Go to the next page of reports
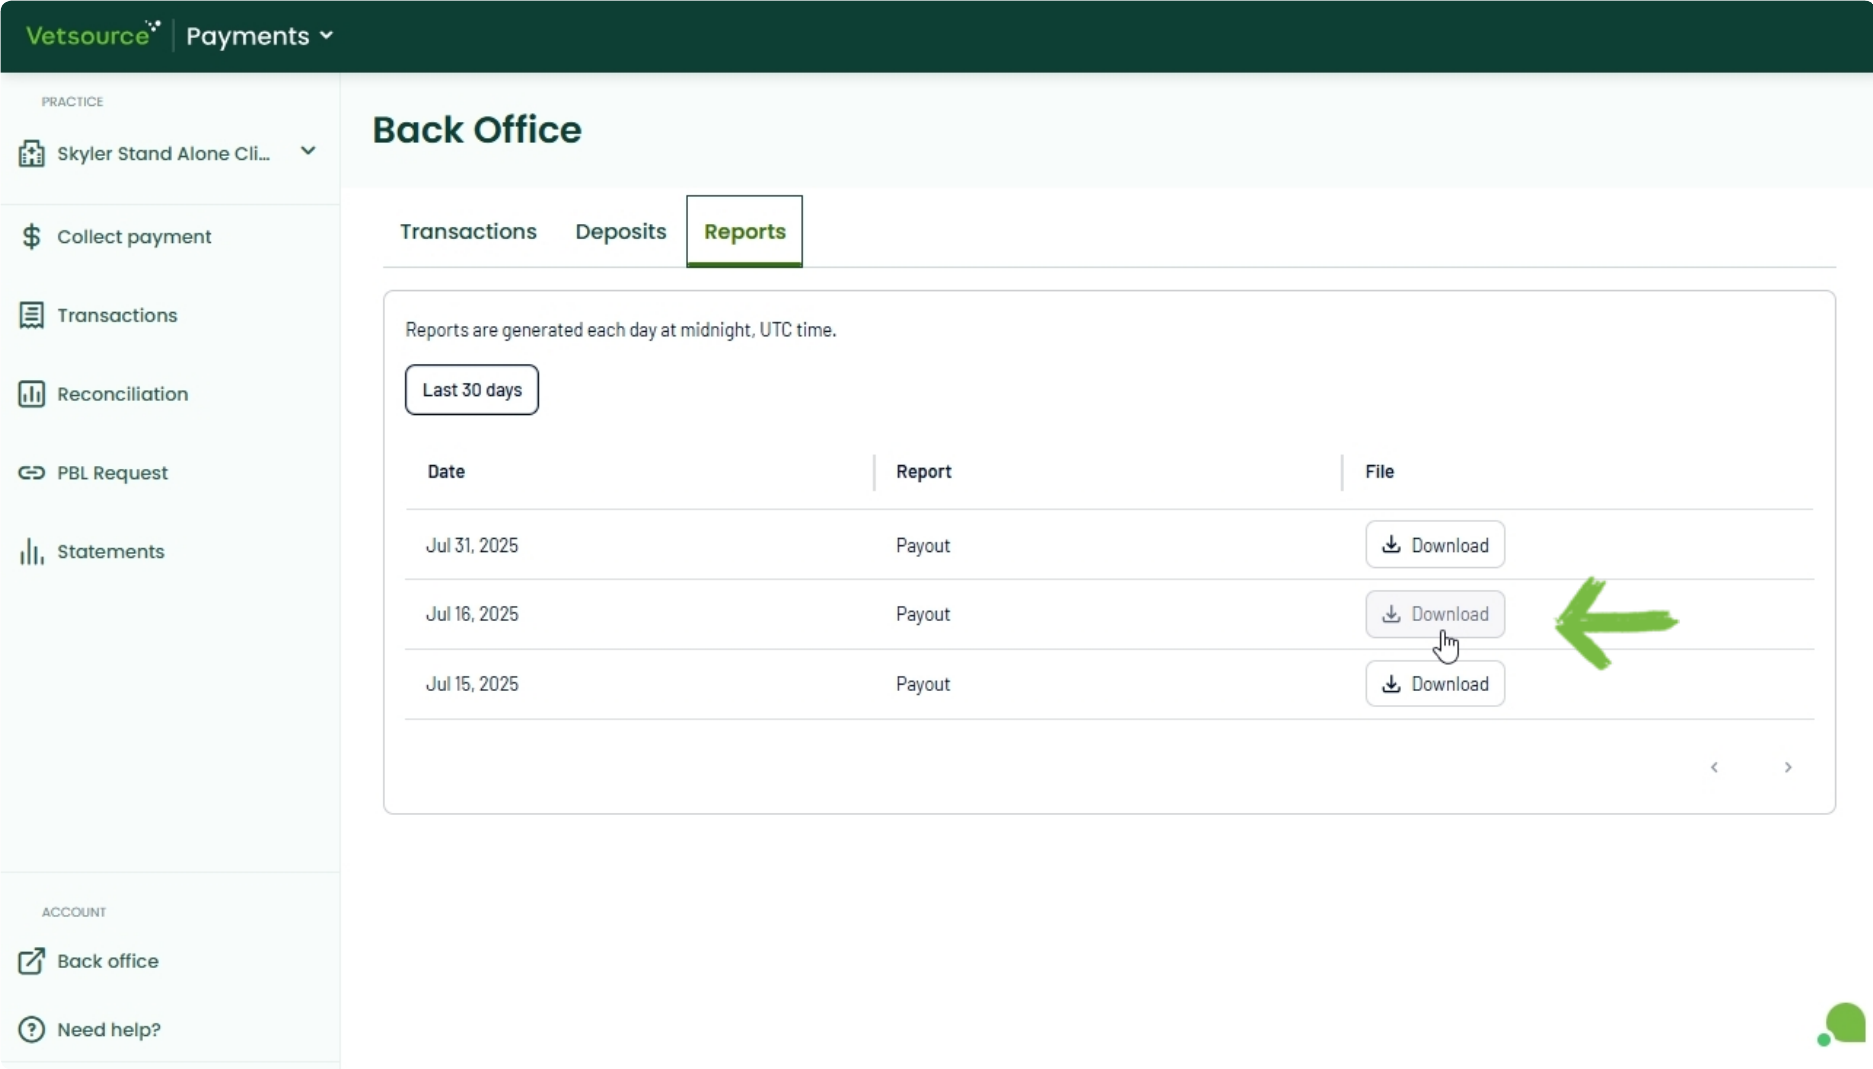This screenshot has width=1873, height=1069. (x=1788, y=767)
